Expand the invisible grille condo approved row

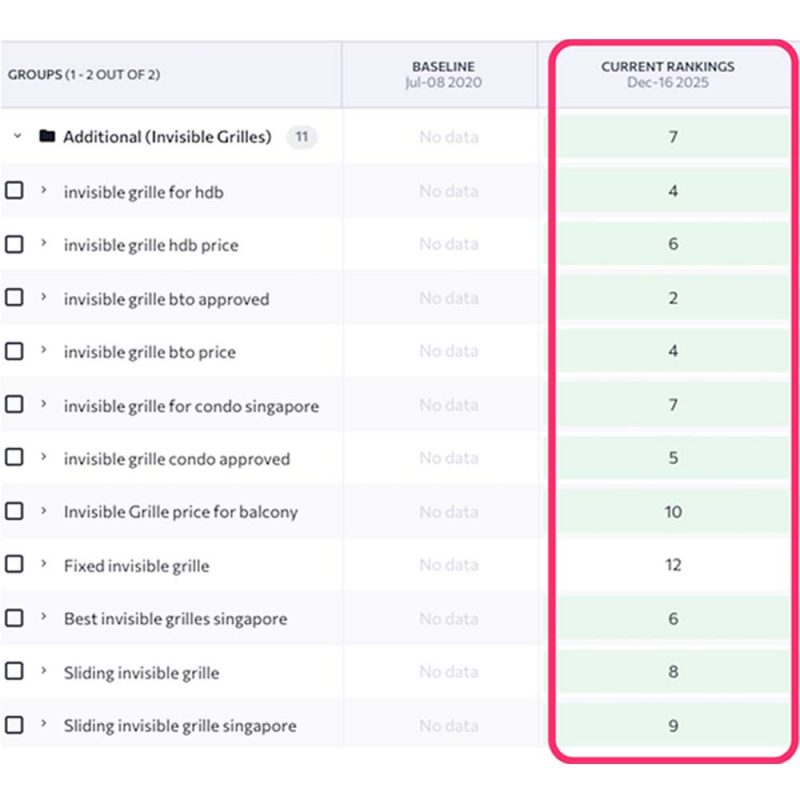[x=43, y=457]
